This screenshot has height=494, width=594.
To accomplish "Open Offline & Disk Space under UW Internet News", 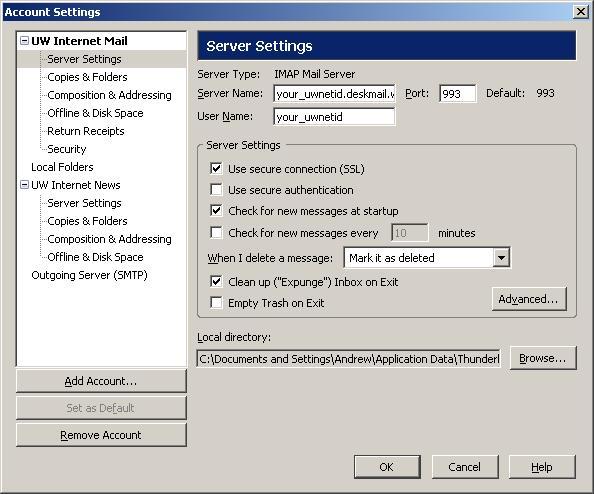I will coord(95,257).
